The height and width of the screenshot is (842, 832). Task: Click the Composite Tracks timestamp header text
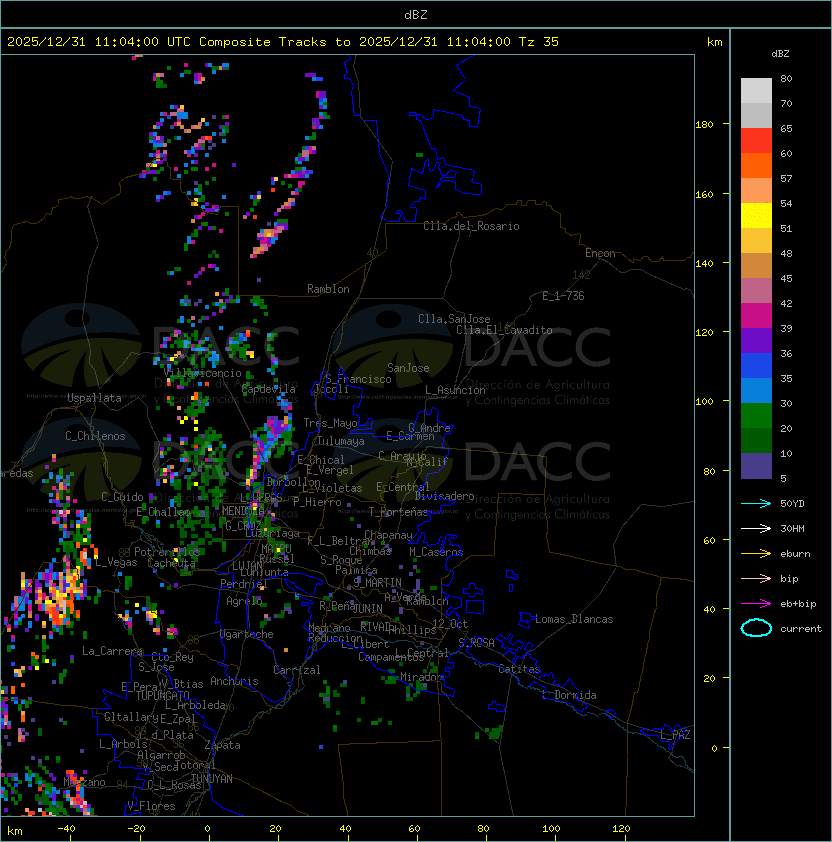[283, 42]
